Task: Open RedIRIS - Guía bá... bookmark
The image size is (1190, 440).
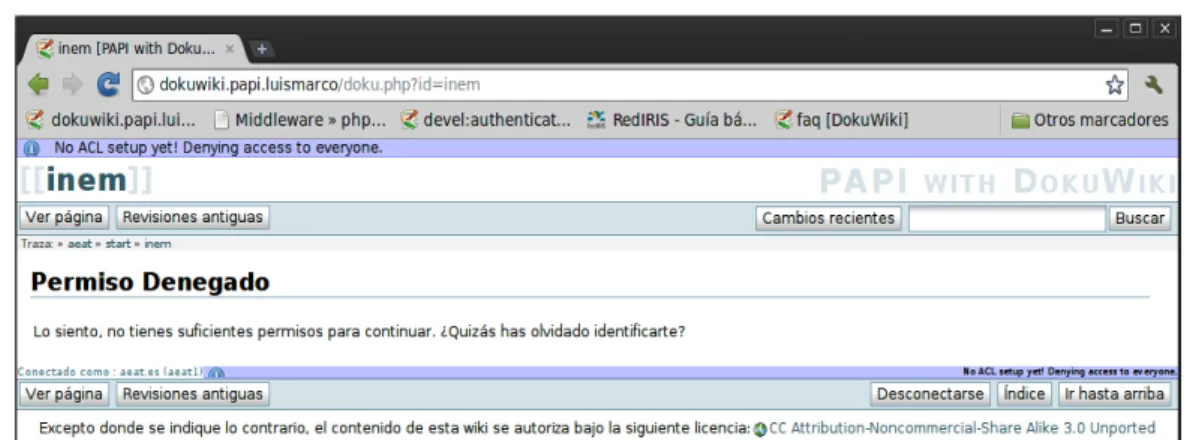Action: tap(672, 120)
